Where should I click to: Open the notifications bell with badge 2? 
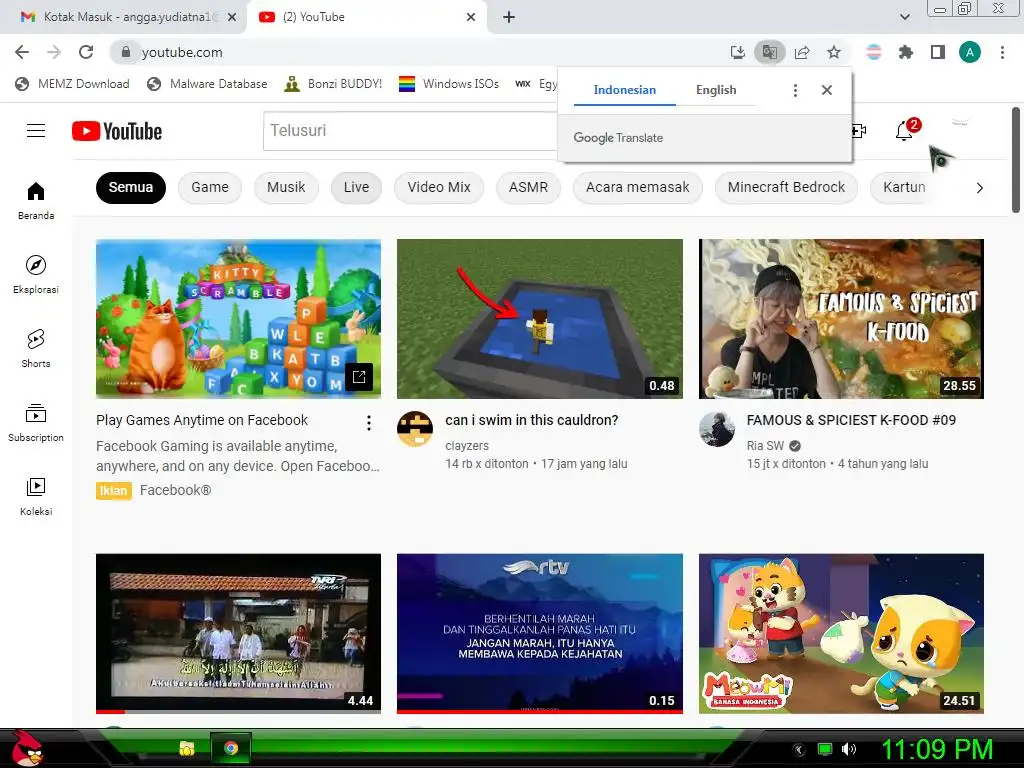pos(906,130)
